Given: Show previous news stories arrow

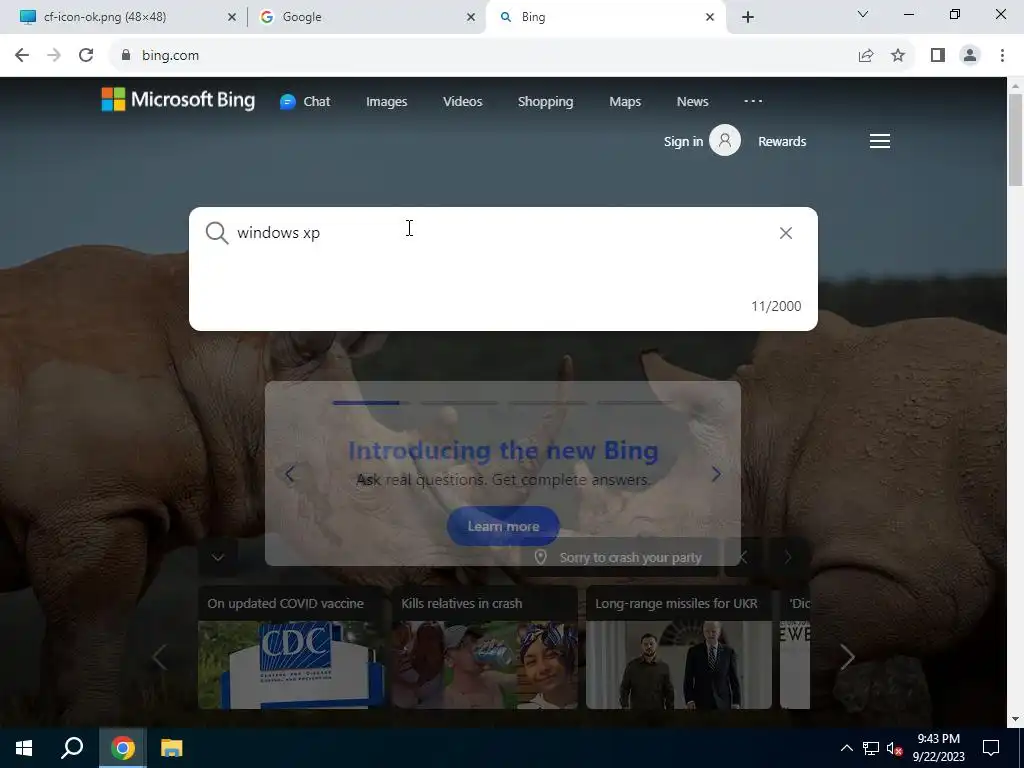Looking at the screenshot, I should [x=159, y=657].
